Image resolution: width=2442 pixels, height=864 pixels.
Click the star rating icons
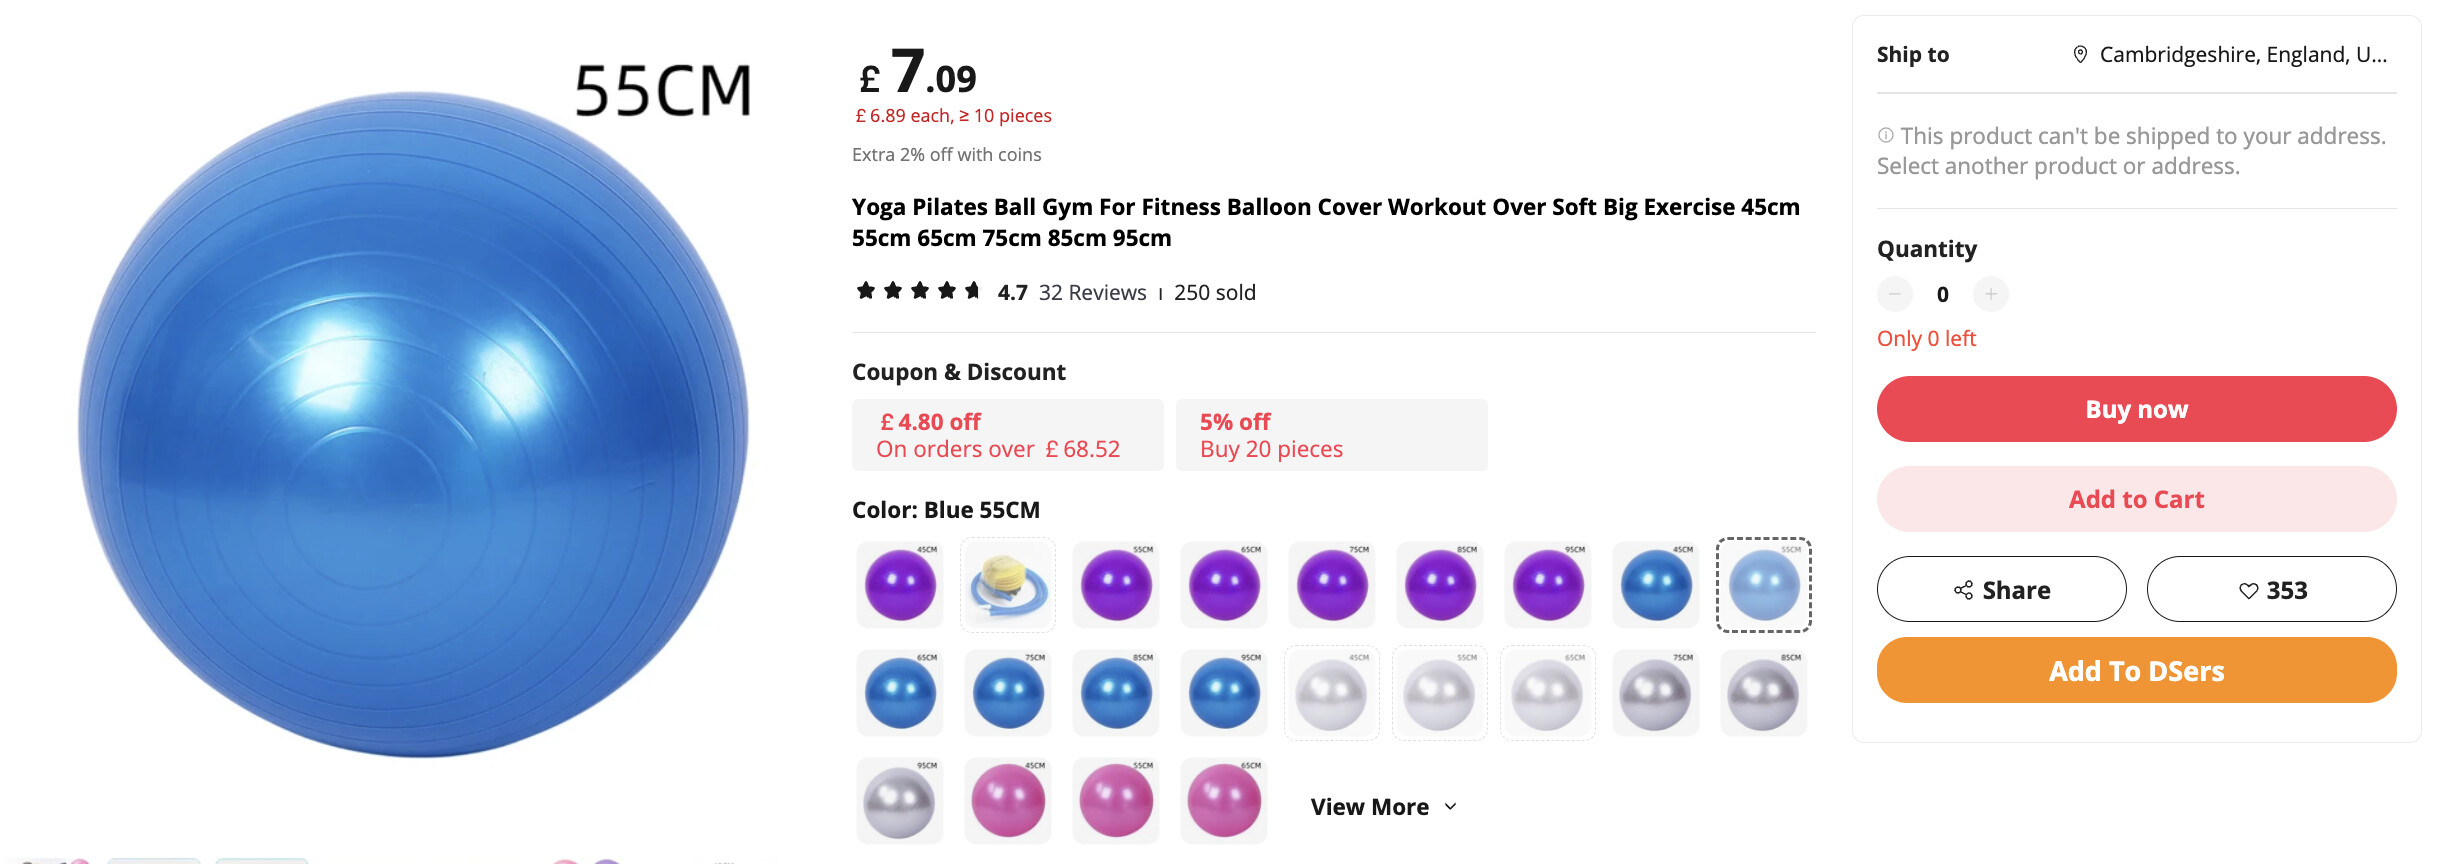918,291
